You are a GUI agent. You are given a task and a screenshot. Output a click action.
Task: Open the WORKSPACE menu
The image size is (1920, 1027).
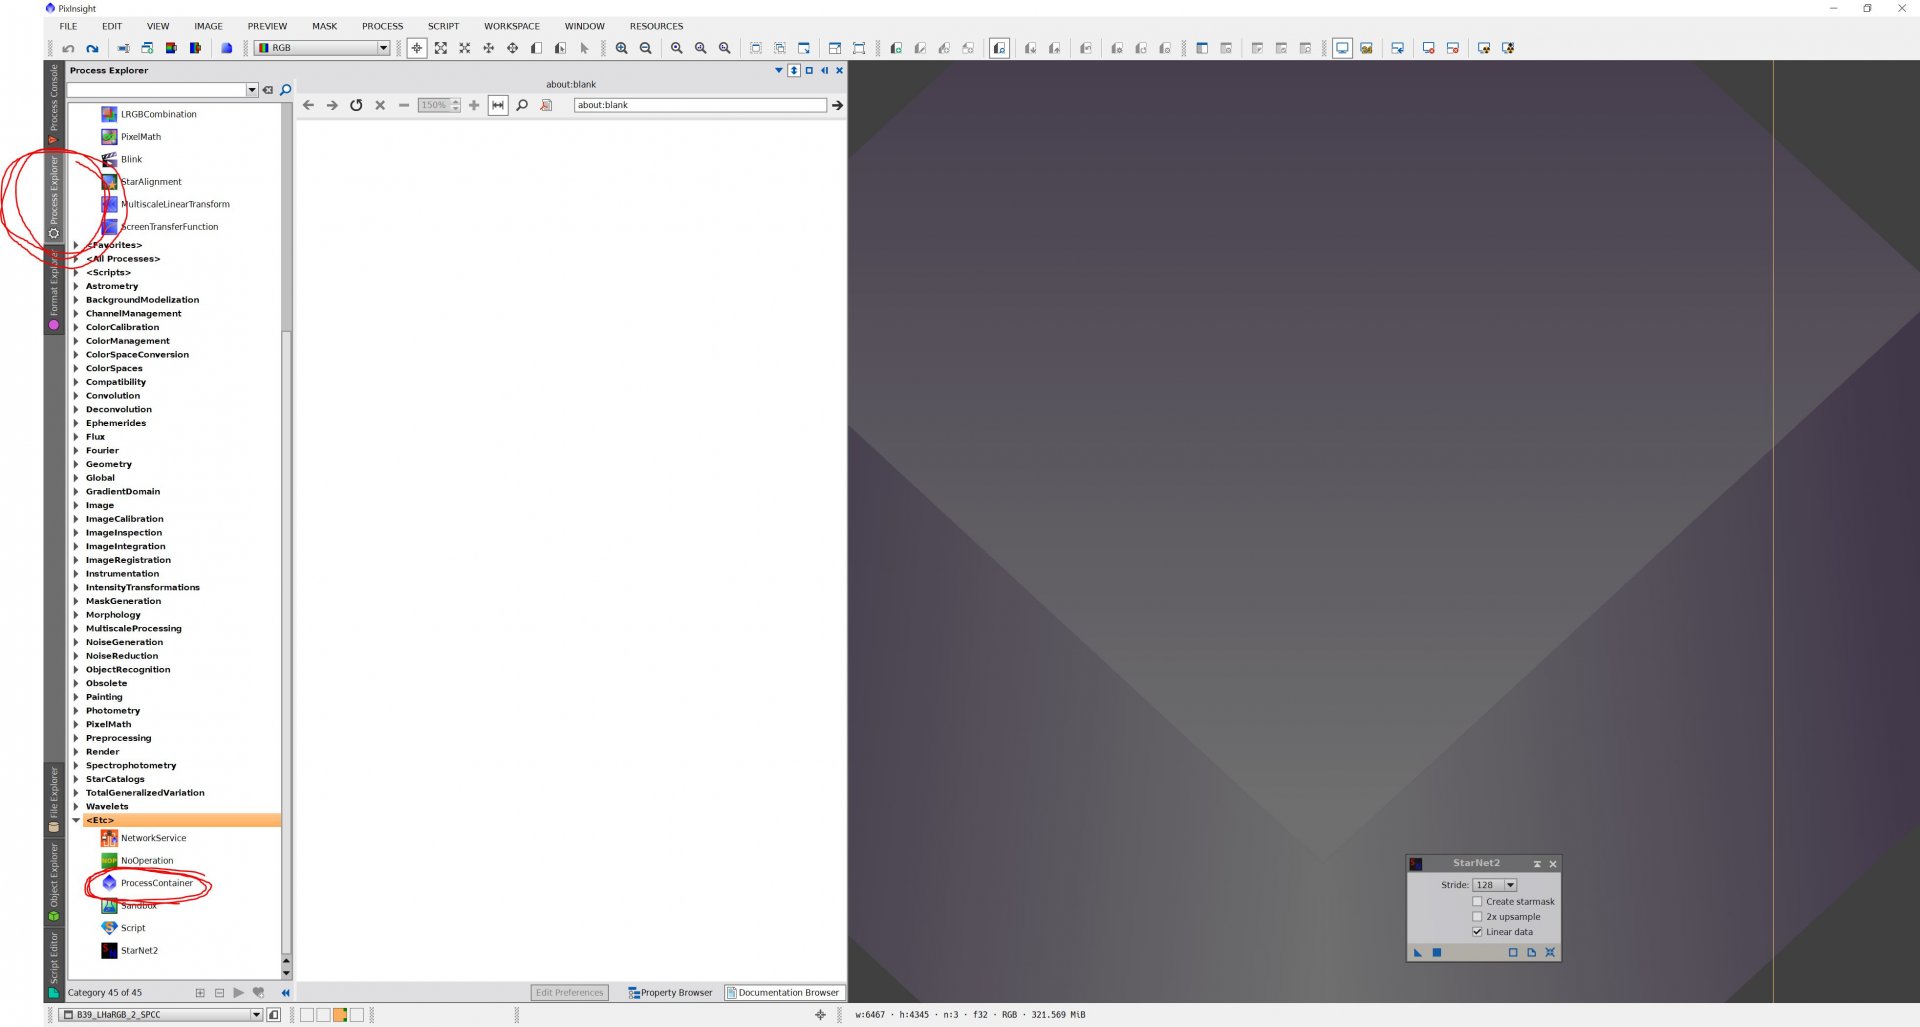(512, 26)
